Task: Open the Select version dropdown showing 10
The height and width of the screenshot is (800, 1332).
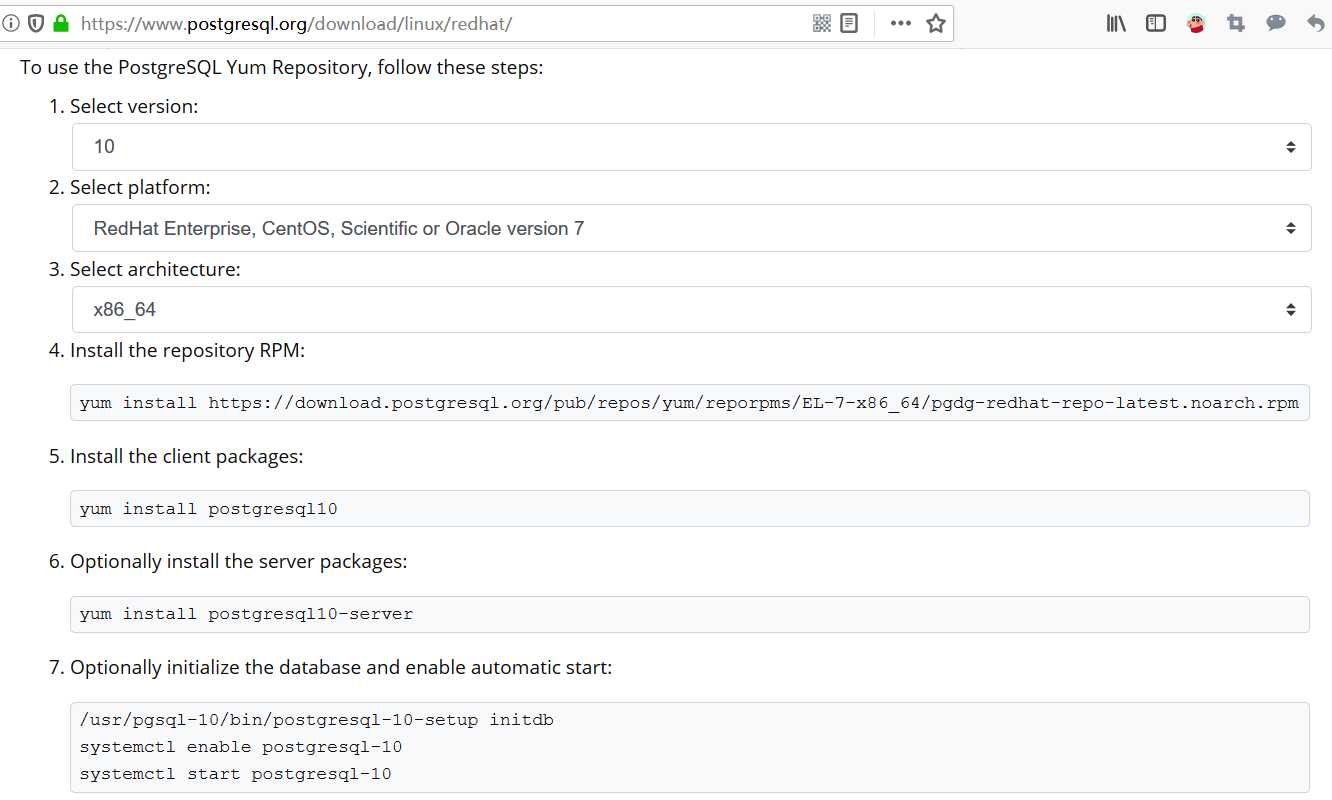Action: (691, 147)
